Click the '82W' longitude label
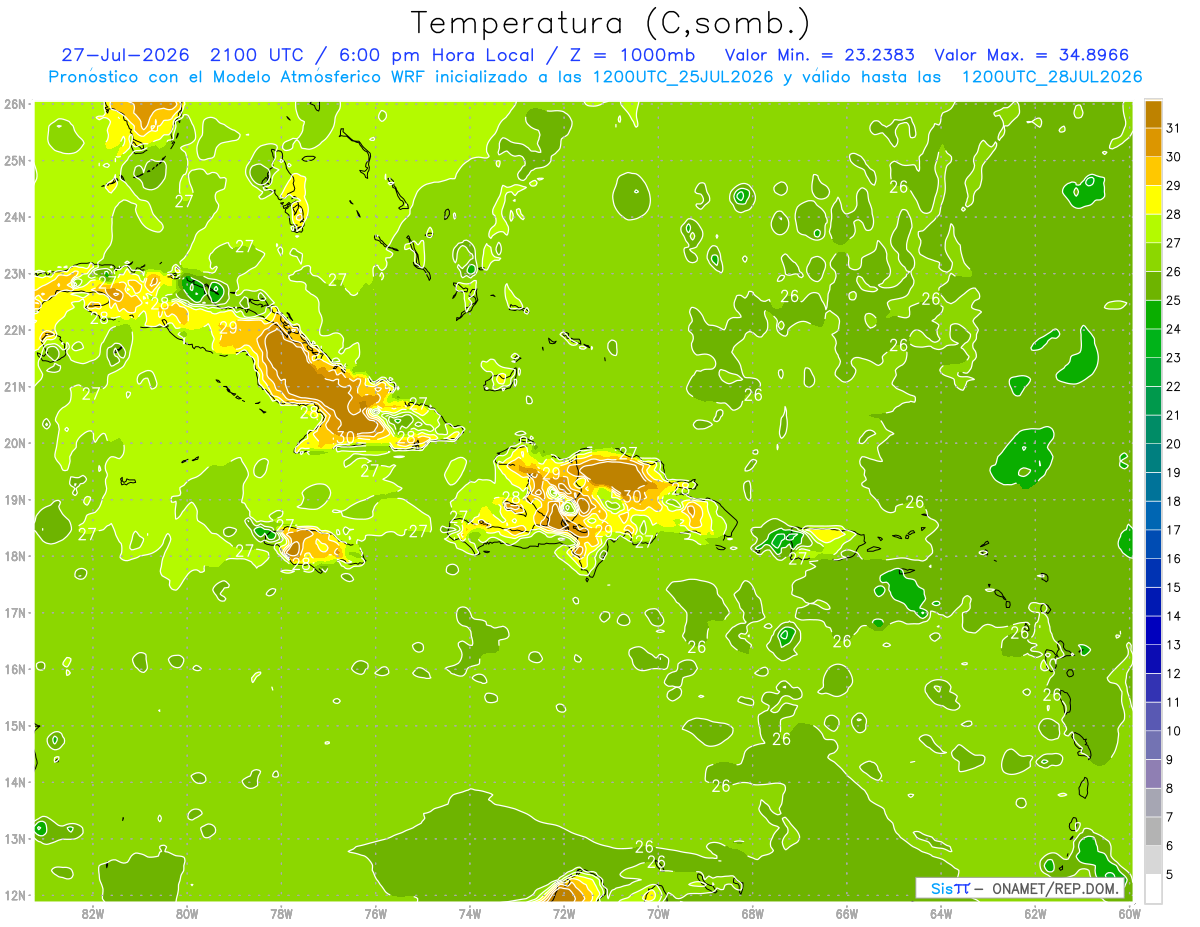 (x=92, y=913)
